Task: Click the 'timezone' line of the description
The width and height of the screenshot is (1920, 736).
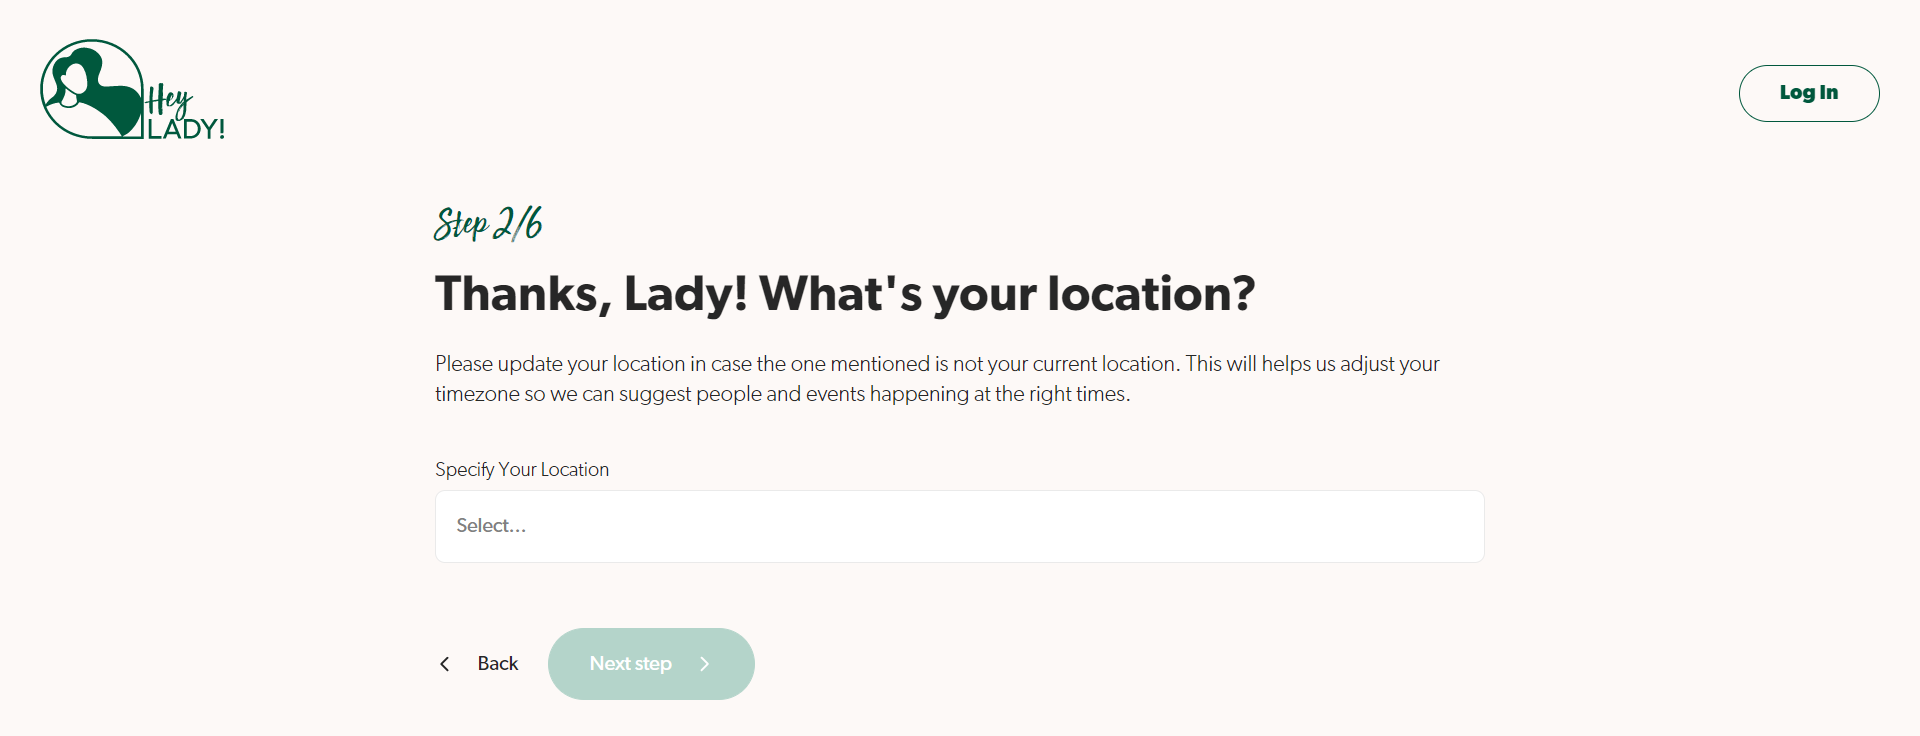Action: (x=782, y=394)
